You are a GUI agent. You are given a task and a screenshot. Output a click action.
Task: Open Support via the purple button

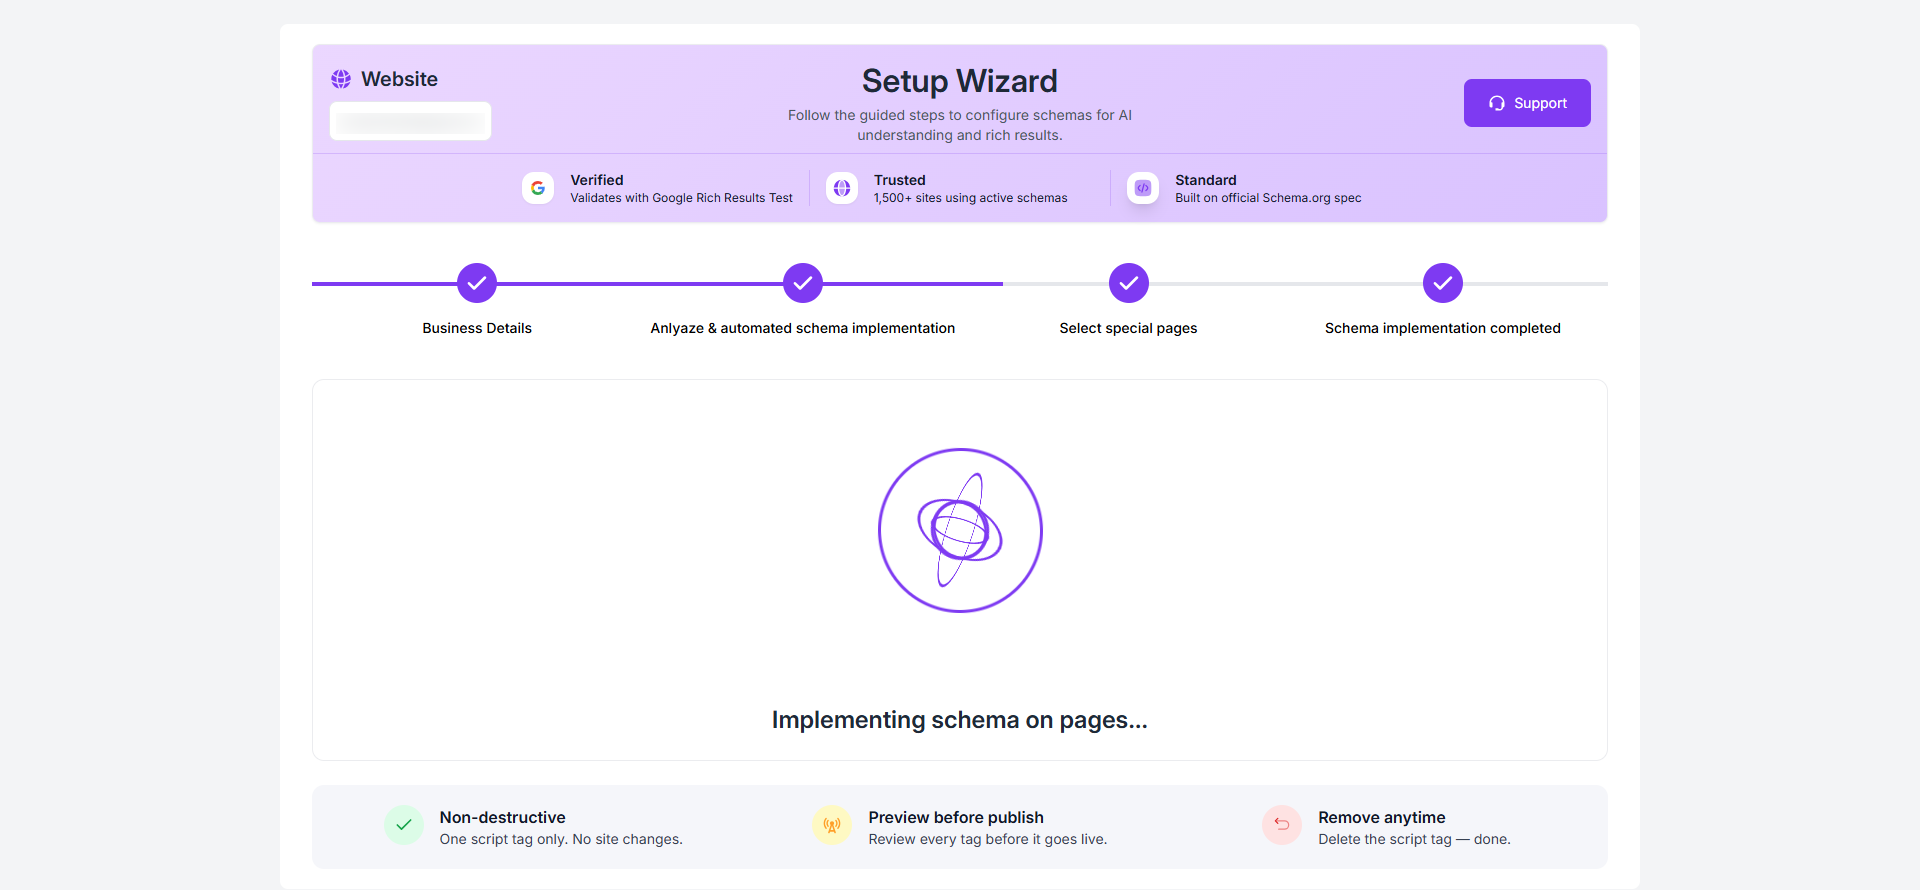1527,103
